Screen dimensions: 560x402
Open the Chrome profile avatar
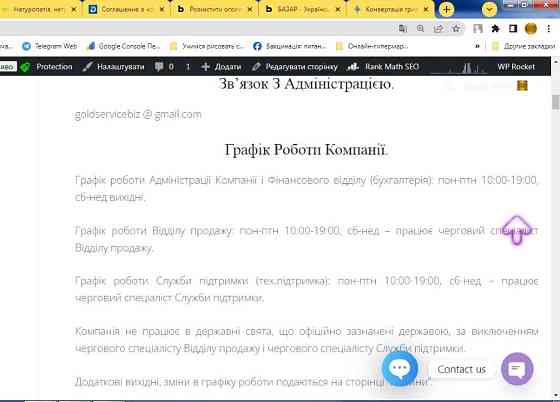pos(531,29)
